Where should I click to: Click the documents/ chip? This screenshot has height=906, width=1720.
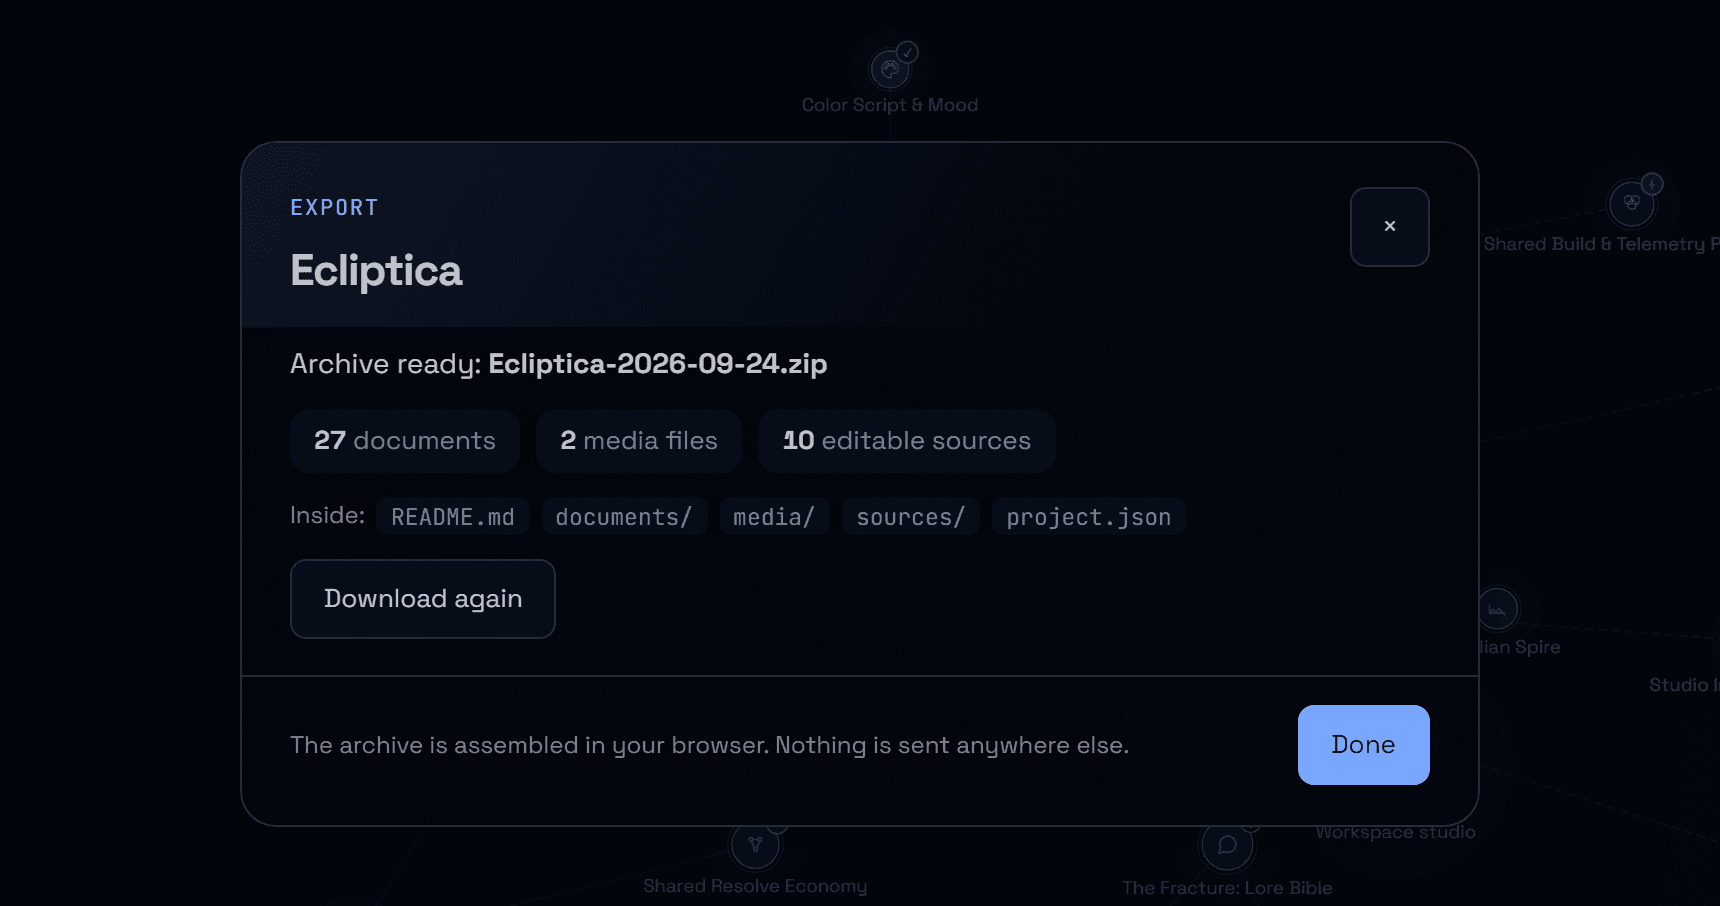[x=624, y=517]
